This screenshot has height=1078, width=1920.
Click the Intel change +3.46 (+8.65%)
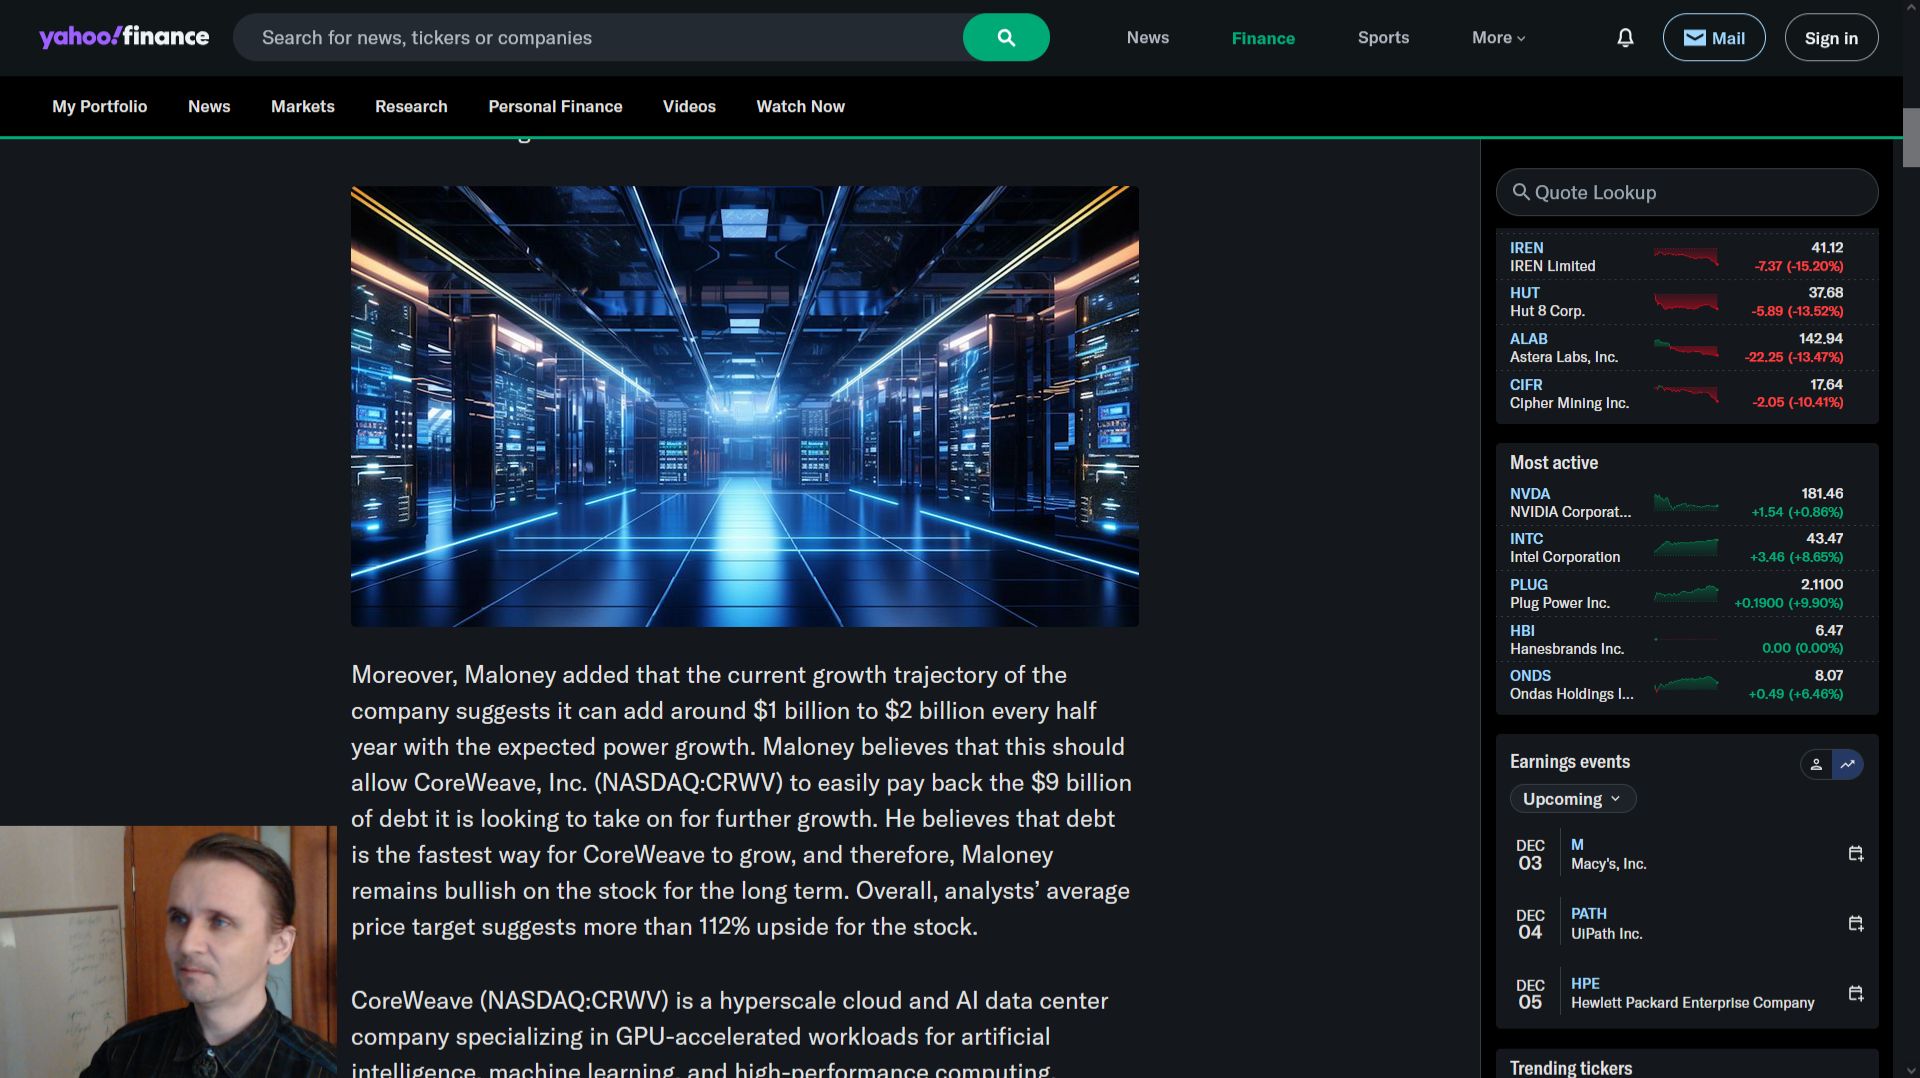pos(1796,557)
